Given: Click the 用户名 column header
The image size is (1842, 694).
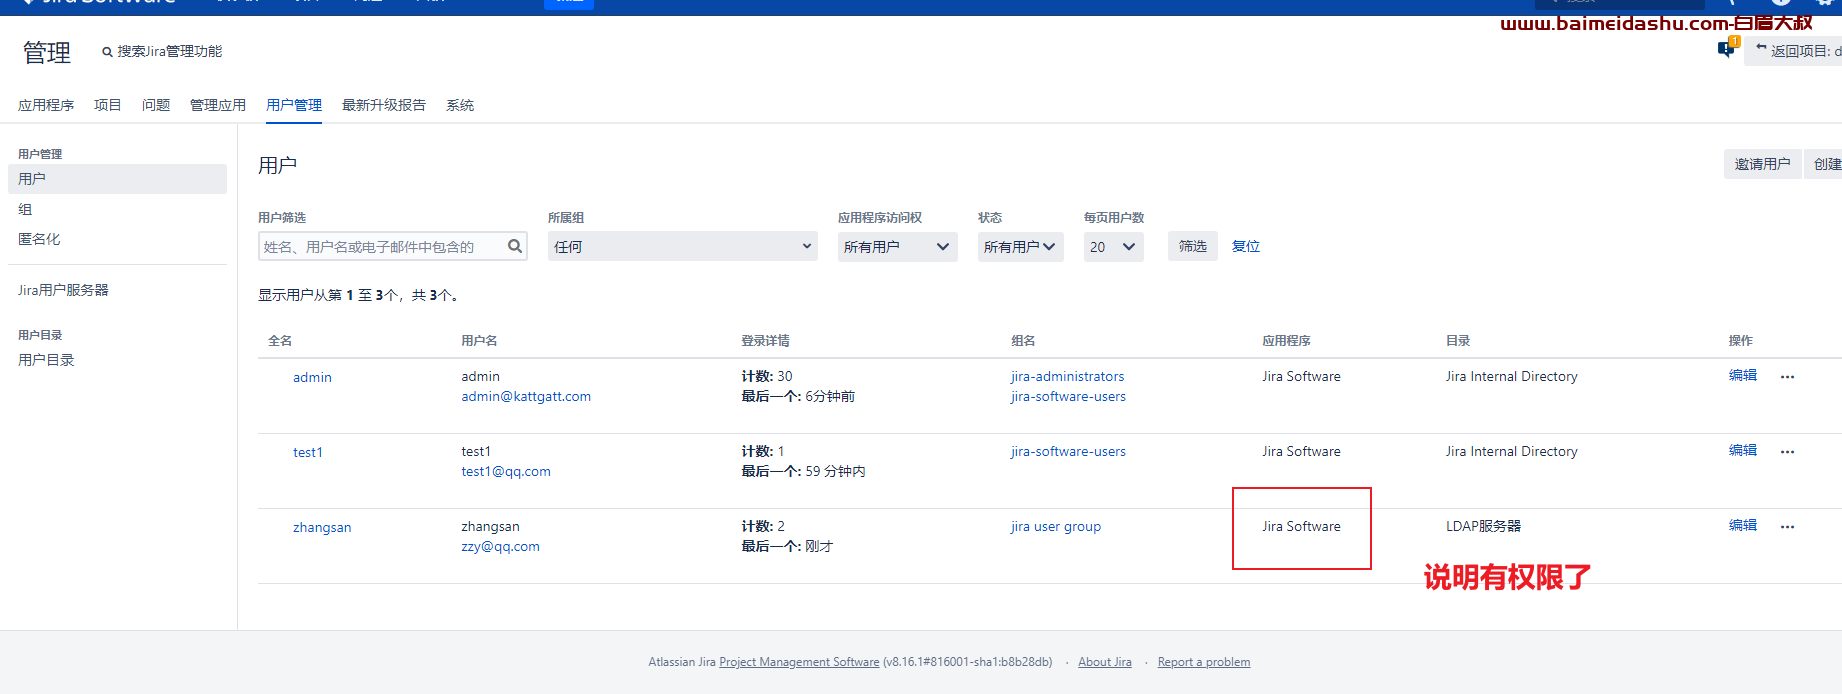Looking at the screenshot, I should 479,341.
